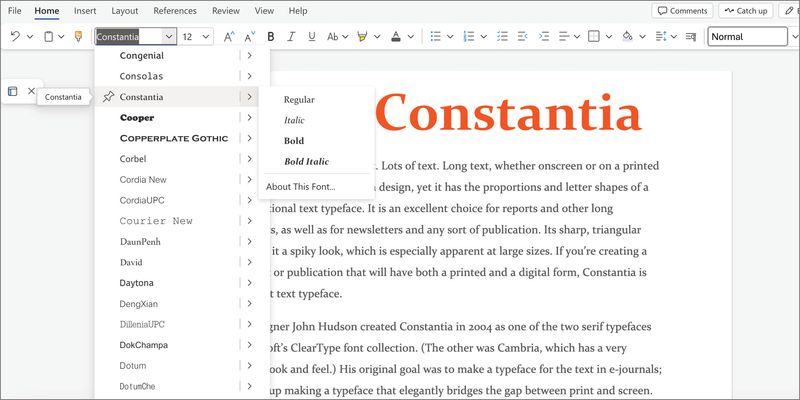Click the numbered list icon

(469, 37)
